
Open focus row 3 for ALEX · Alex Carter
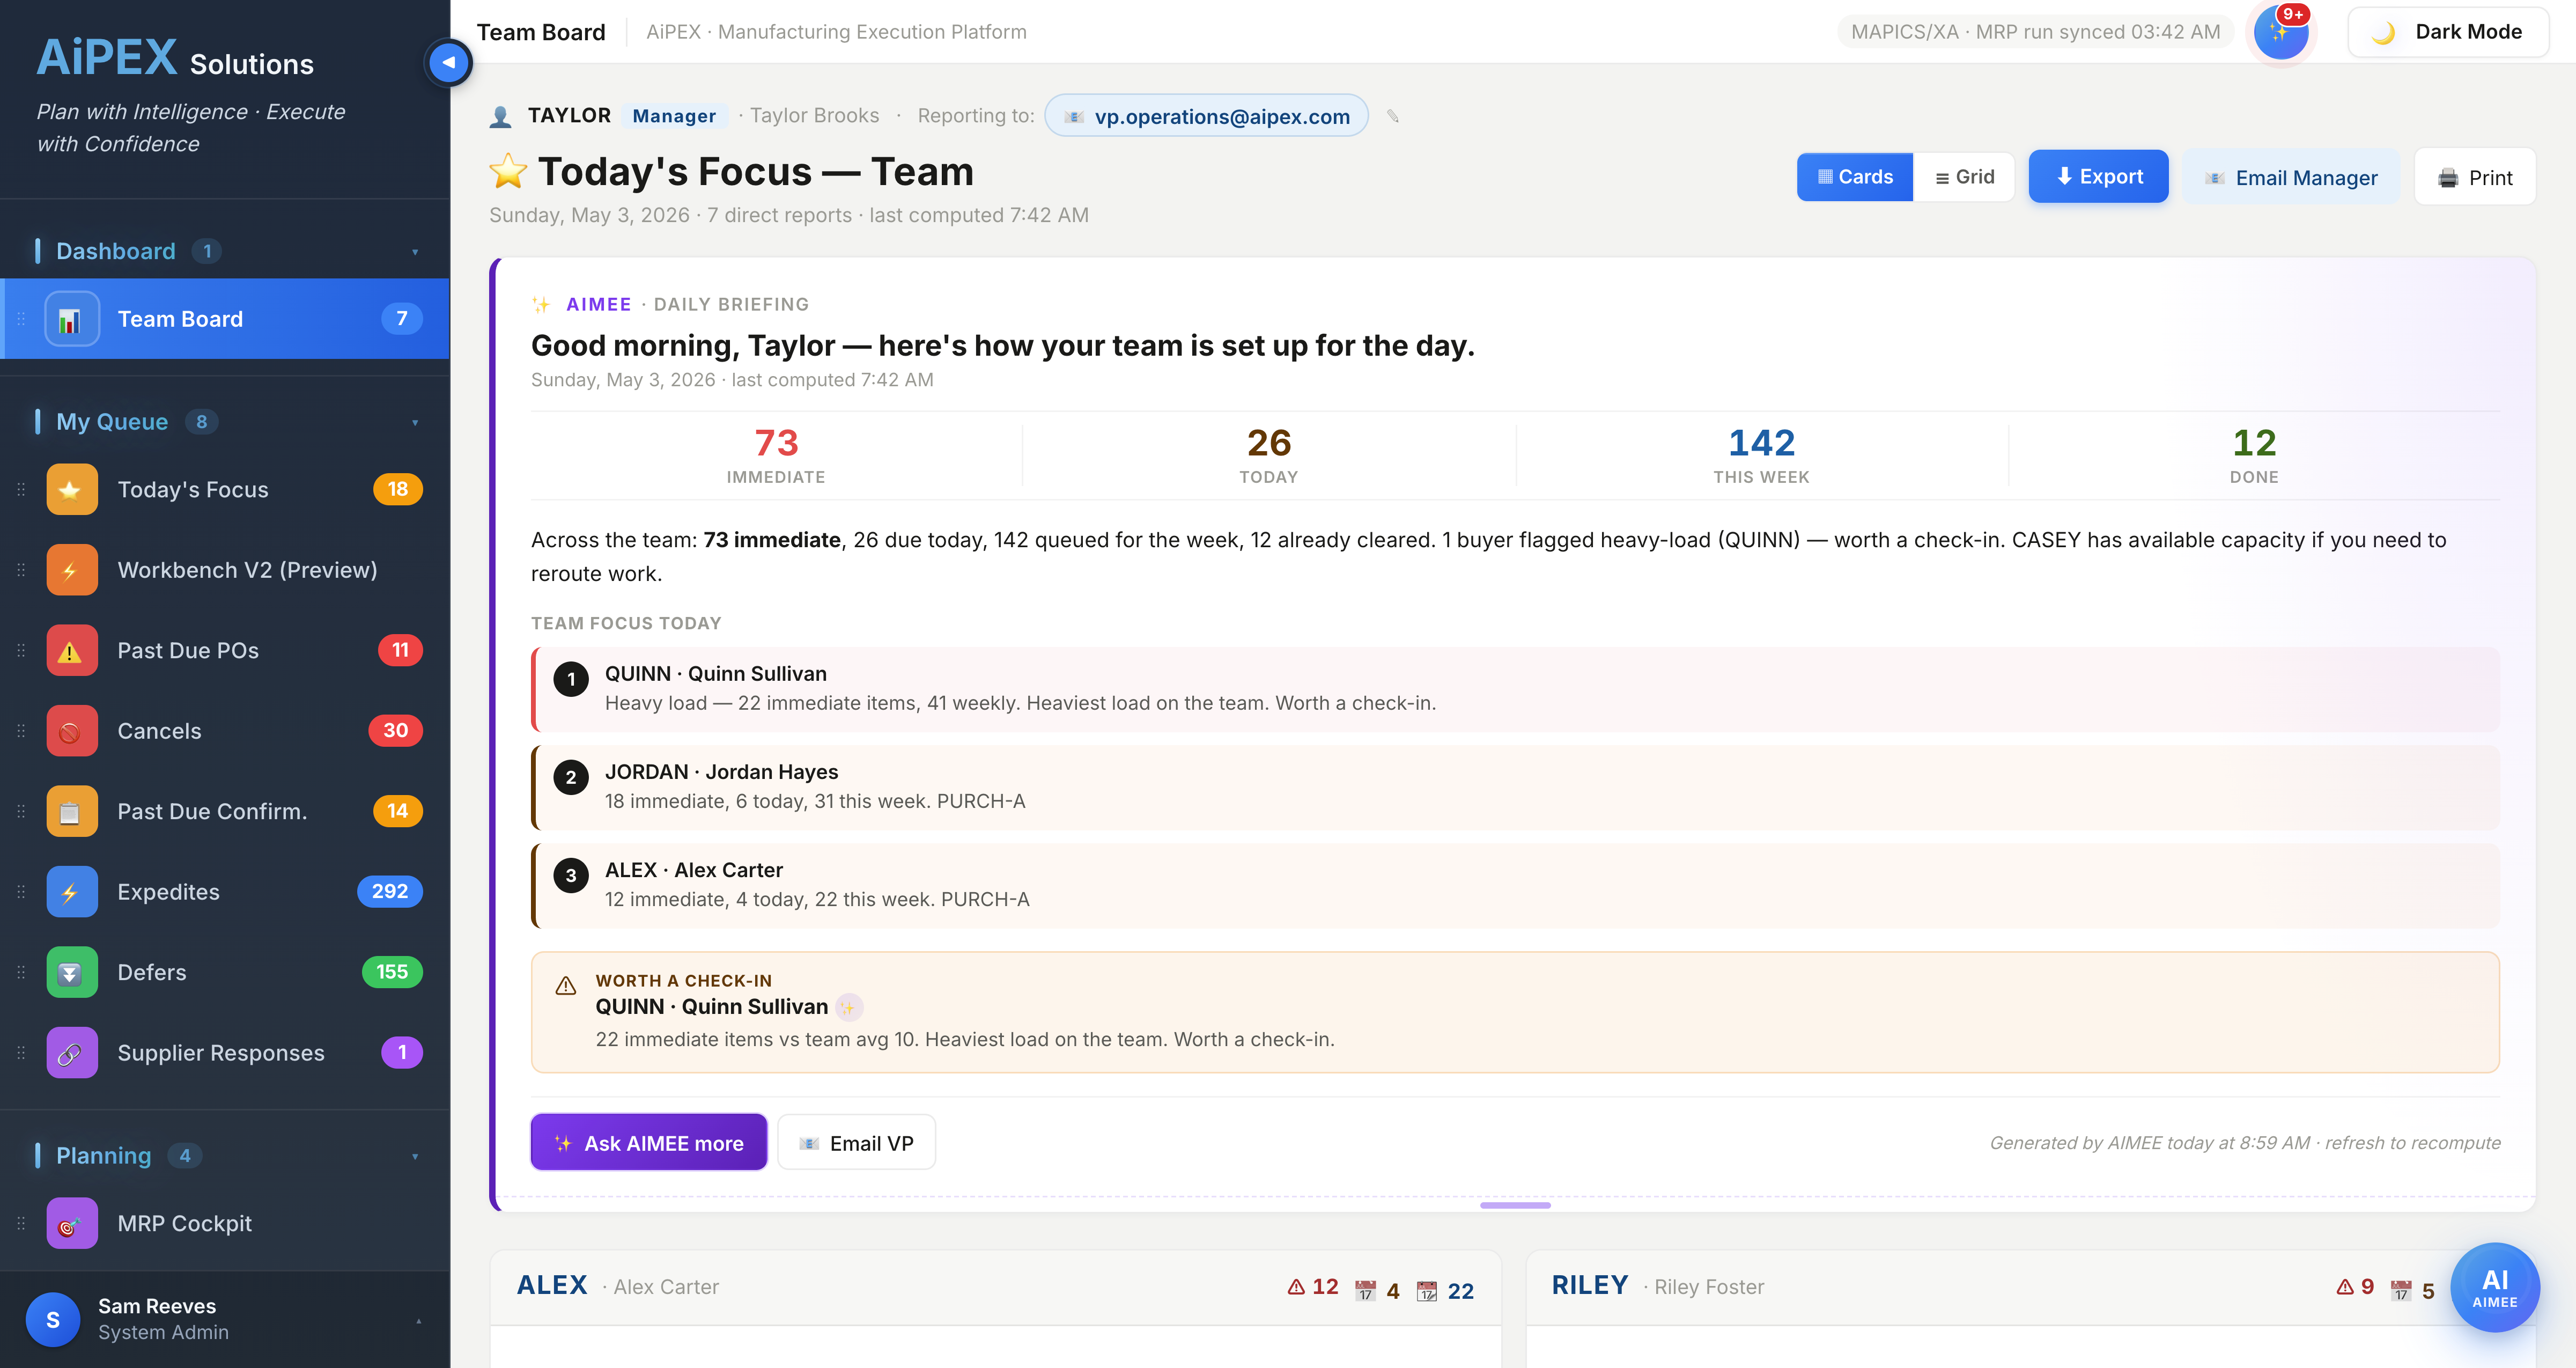click(1516, 885)
